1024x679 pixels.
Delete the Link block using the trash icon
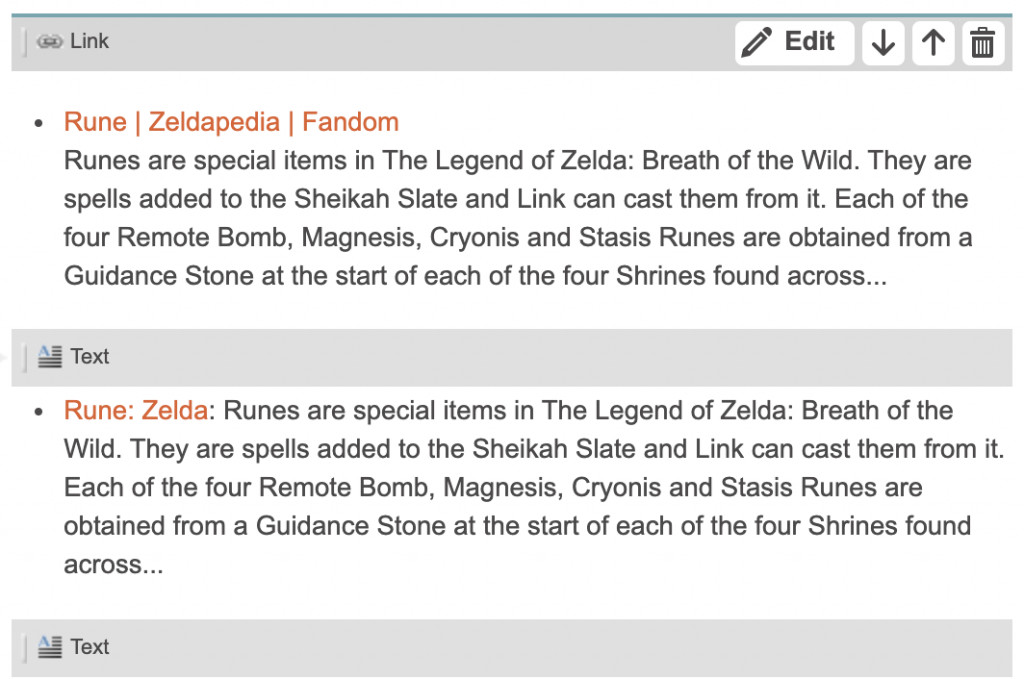[983, 42]
